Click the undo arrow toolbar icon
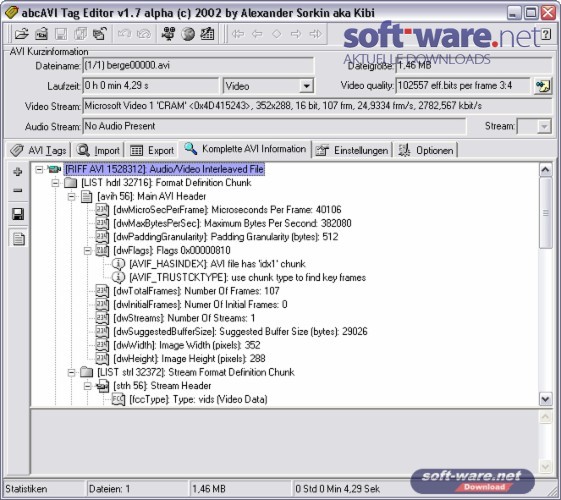Screen dimensions: 561x500 (x=124, y=34)
